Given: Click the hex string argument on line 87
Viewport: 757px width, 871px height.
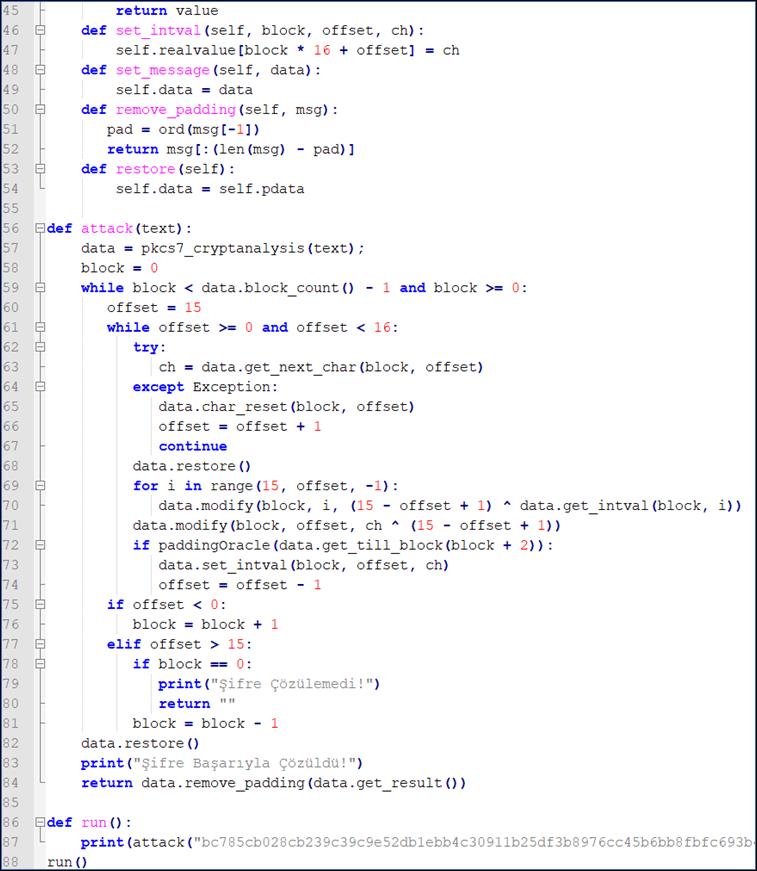Looking at the screenshot, I should click(x=474, y=842).
